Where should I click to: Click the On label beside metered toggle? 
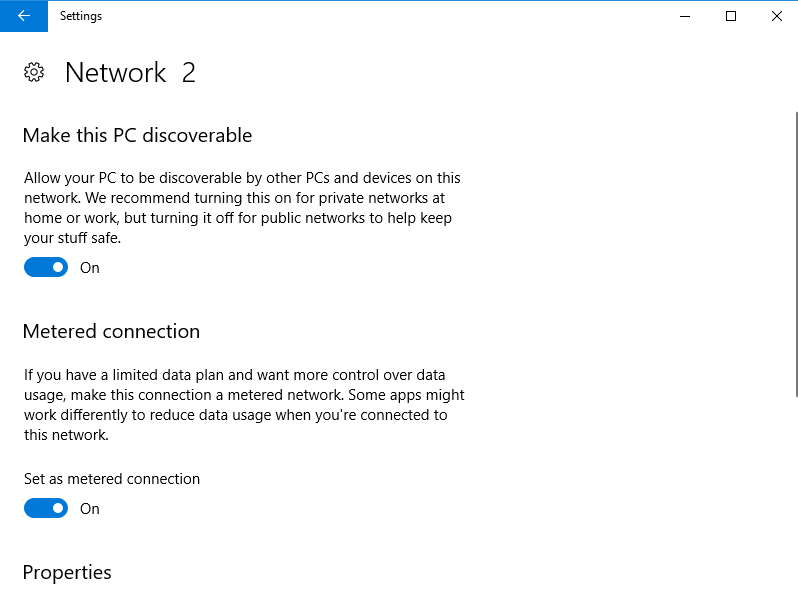click(90, 509)
